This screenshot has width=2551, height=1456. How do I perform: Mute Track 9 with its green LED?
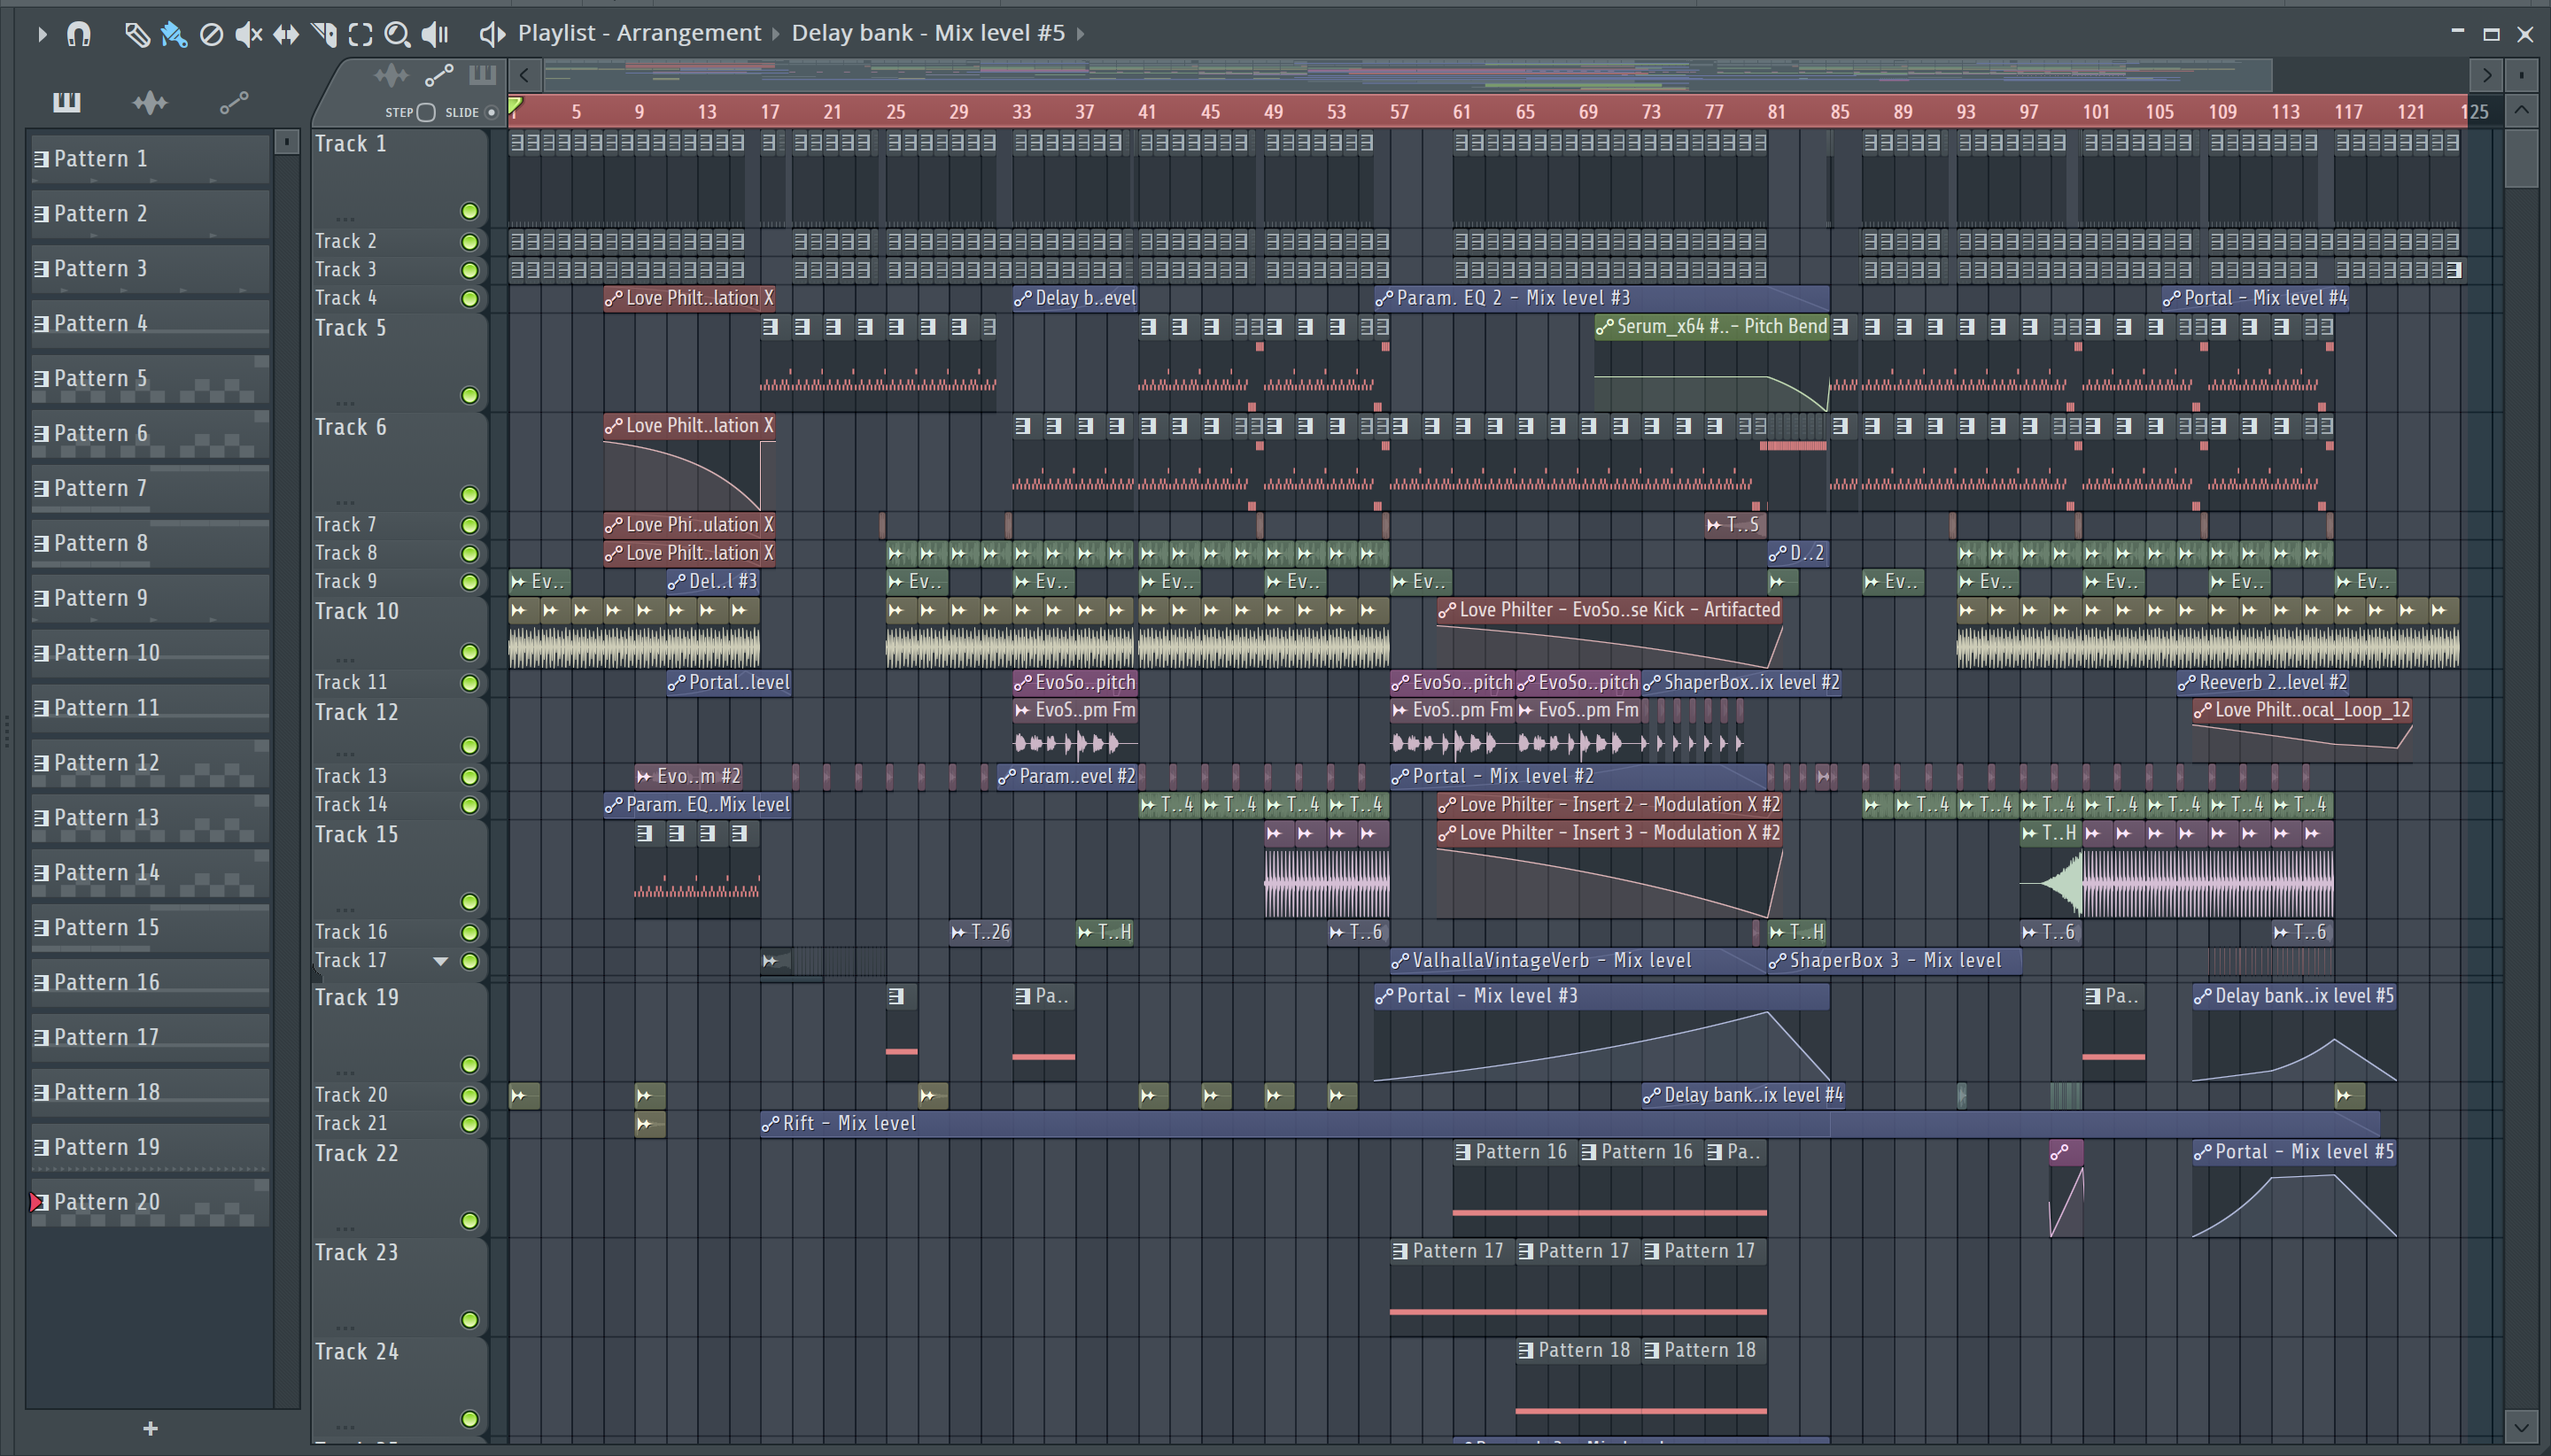click(x=469, y=582)
